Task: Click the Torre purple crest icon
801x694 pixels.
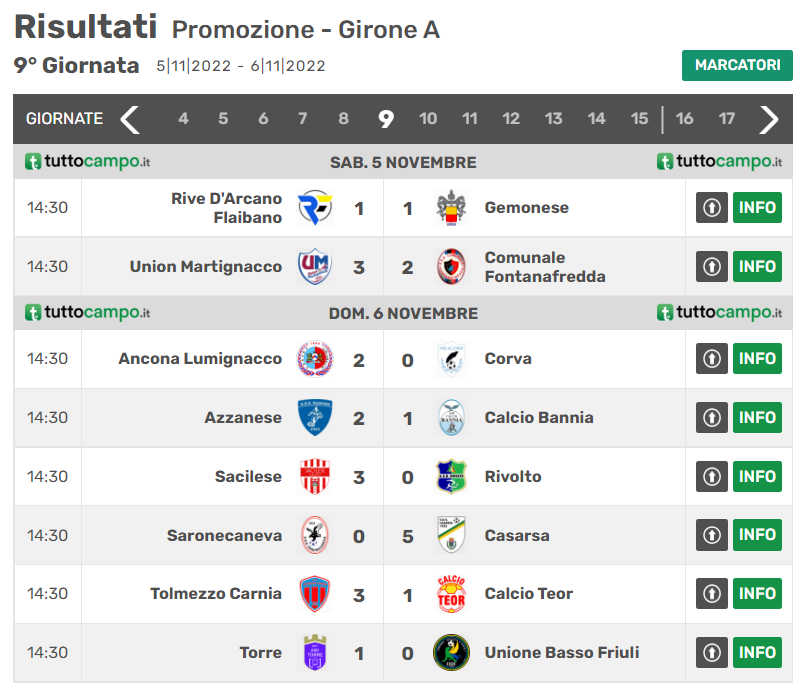Action: click(x=316, y=653)
